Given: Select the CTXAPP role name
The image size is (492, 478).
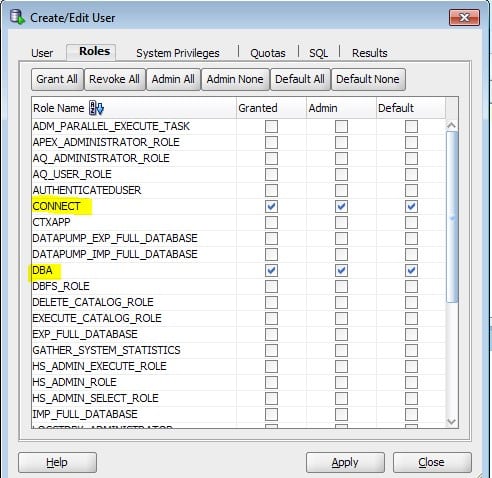Looking at the screenshot, I should coord(51,222).
